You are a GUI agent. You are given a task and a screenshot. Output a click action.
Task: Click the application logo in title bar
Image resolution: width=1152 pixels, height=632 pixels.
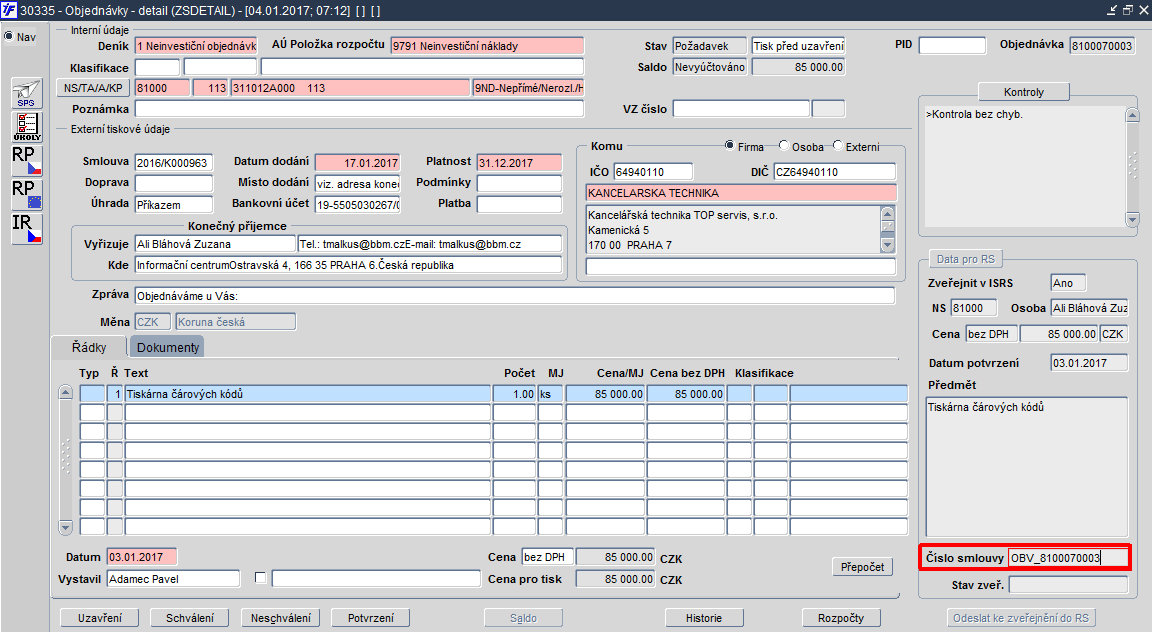tap(9, 10)
